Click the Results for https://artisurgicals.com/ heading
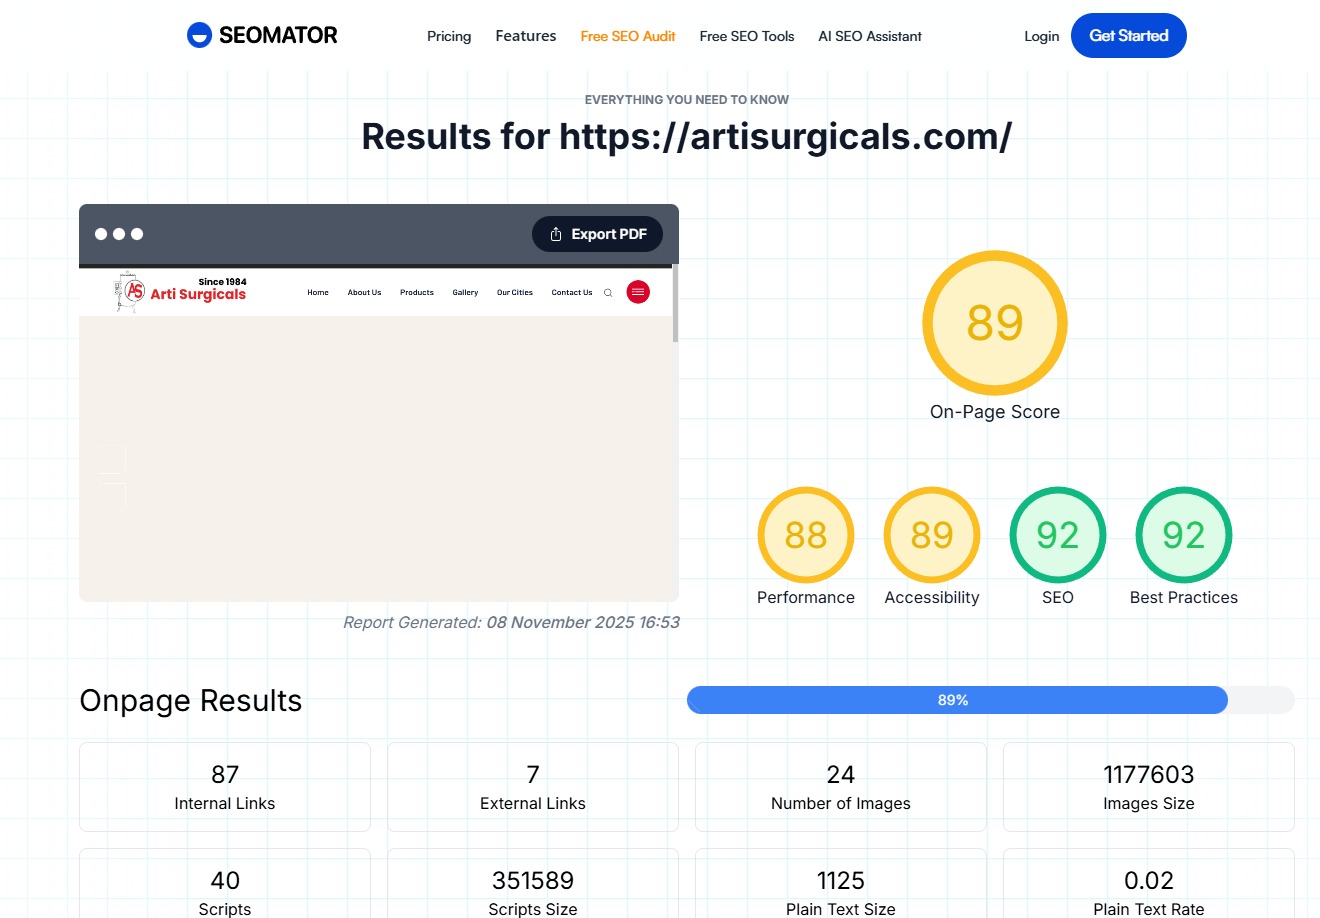This screenshot has width=1320, height=918. point(687,136)
